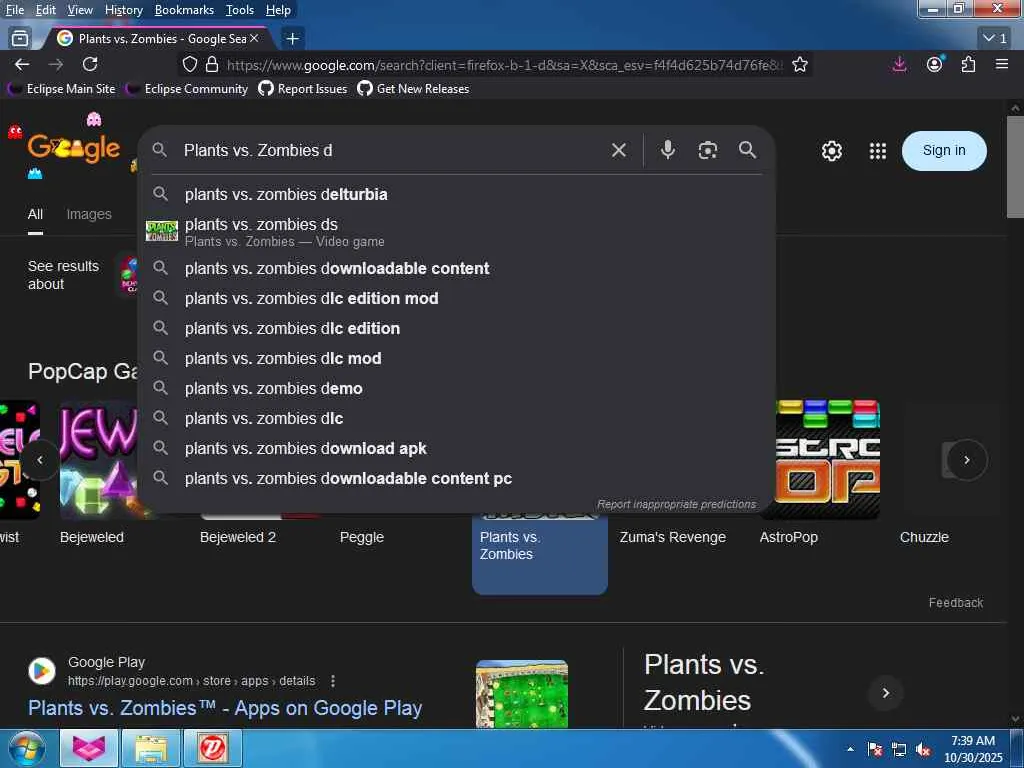The height and width of the screenshot is (768, 1024).
Task: Open the Eclipse Community bookmark
Action: [187, 89]
